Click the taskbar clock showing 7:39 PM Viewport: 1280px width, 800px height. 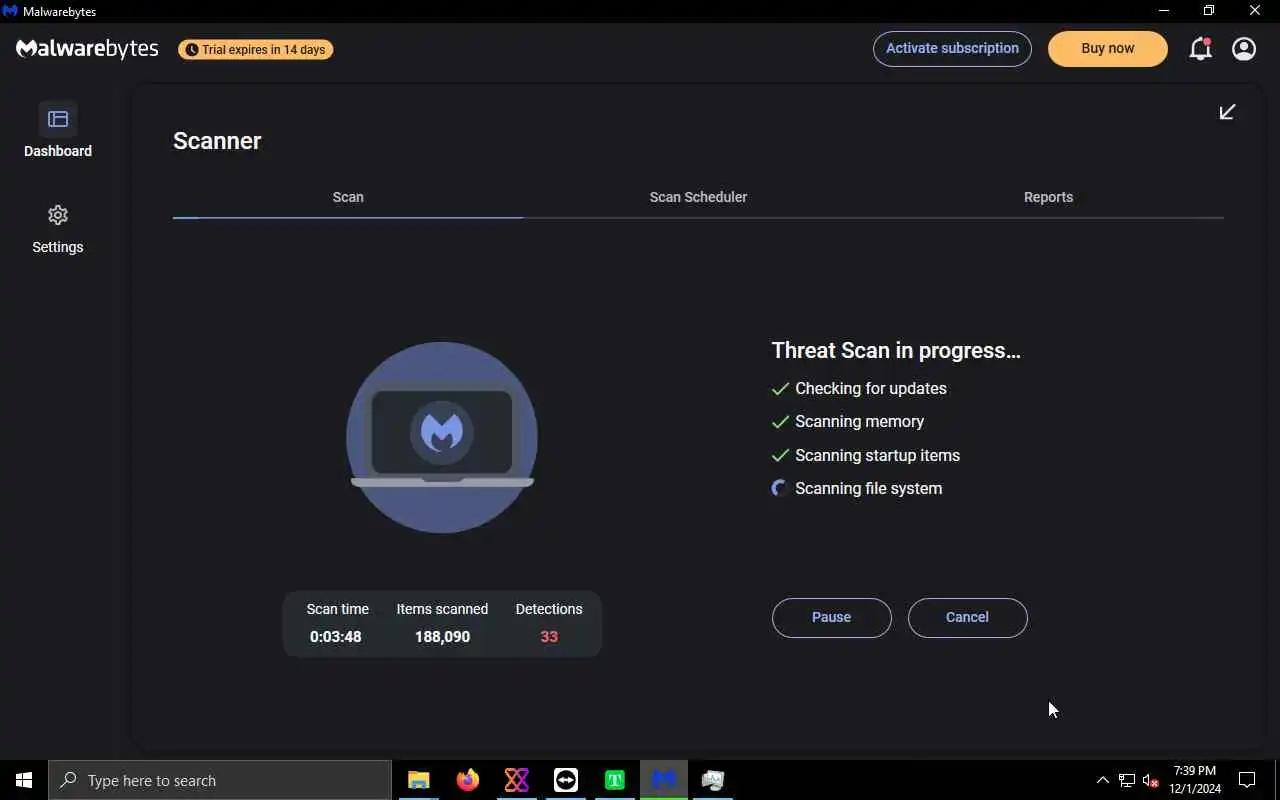pos(1195,780)
